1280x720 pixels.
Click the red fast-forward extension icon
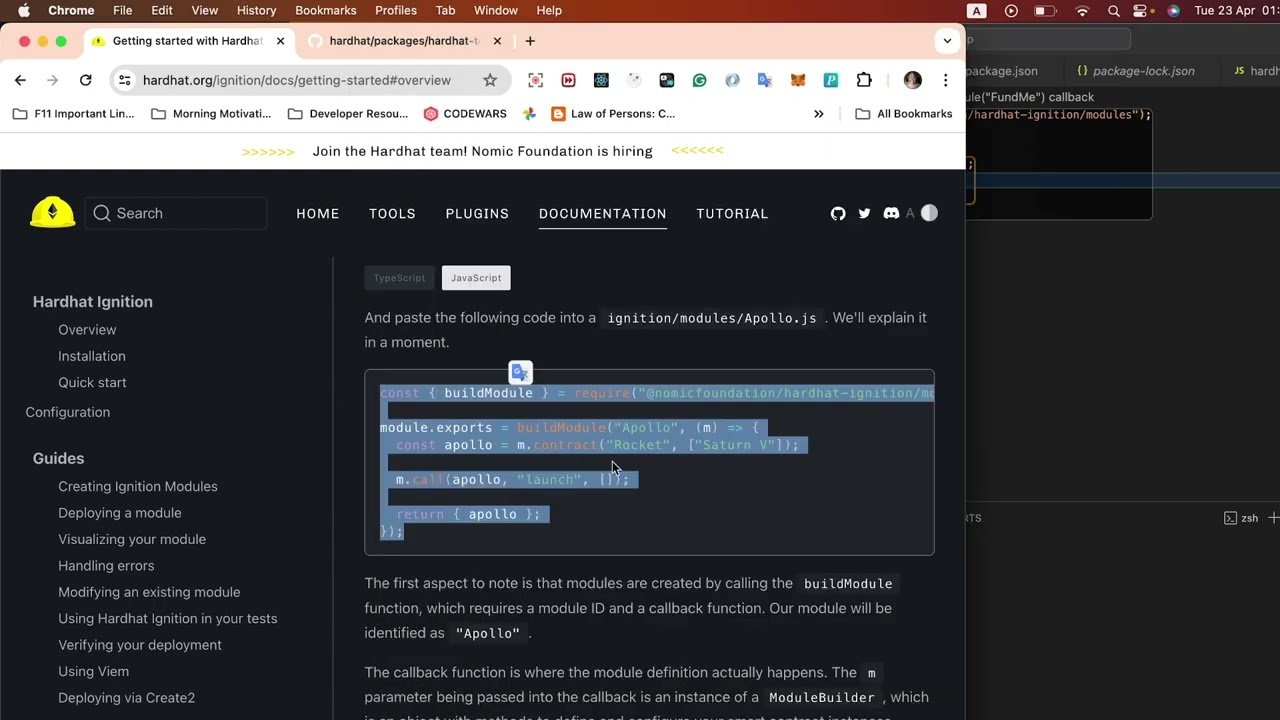click(568, 80)
